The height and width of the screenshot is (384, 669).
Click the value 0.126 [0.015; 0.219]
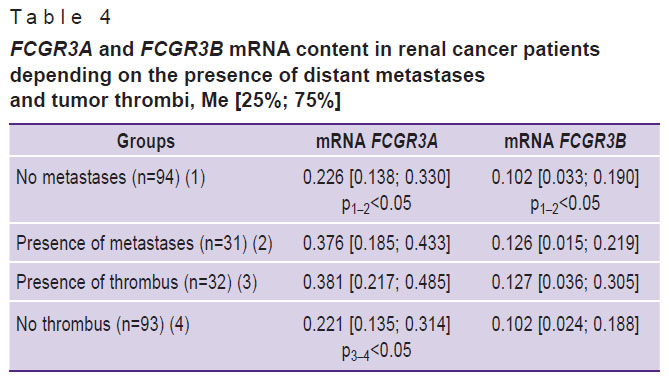click(x=565, y=243)
